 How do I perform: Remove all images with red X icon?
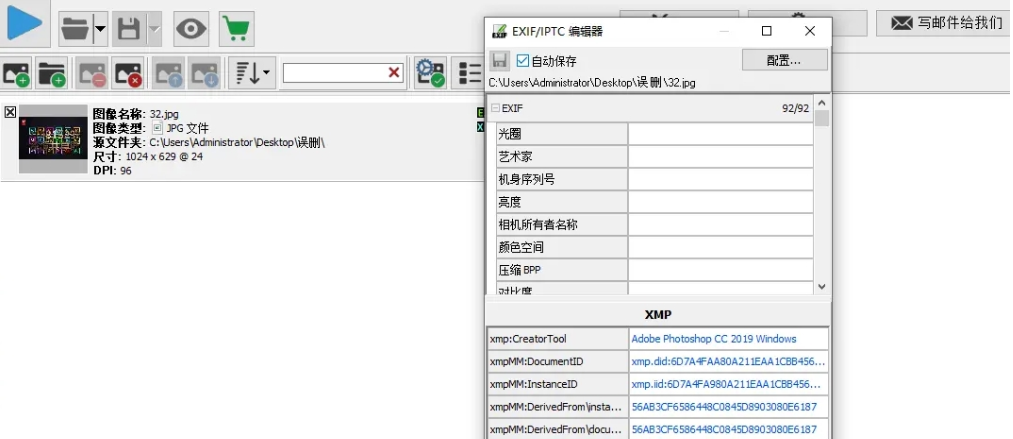tap(127, 73)
